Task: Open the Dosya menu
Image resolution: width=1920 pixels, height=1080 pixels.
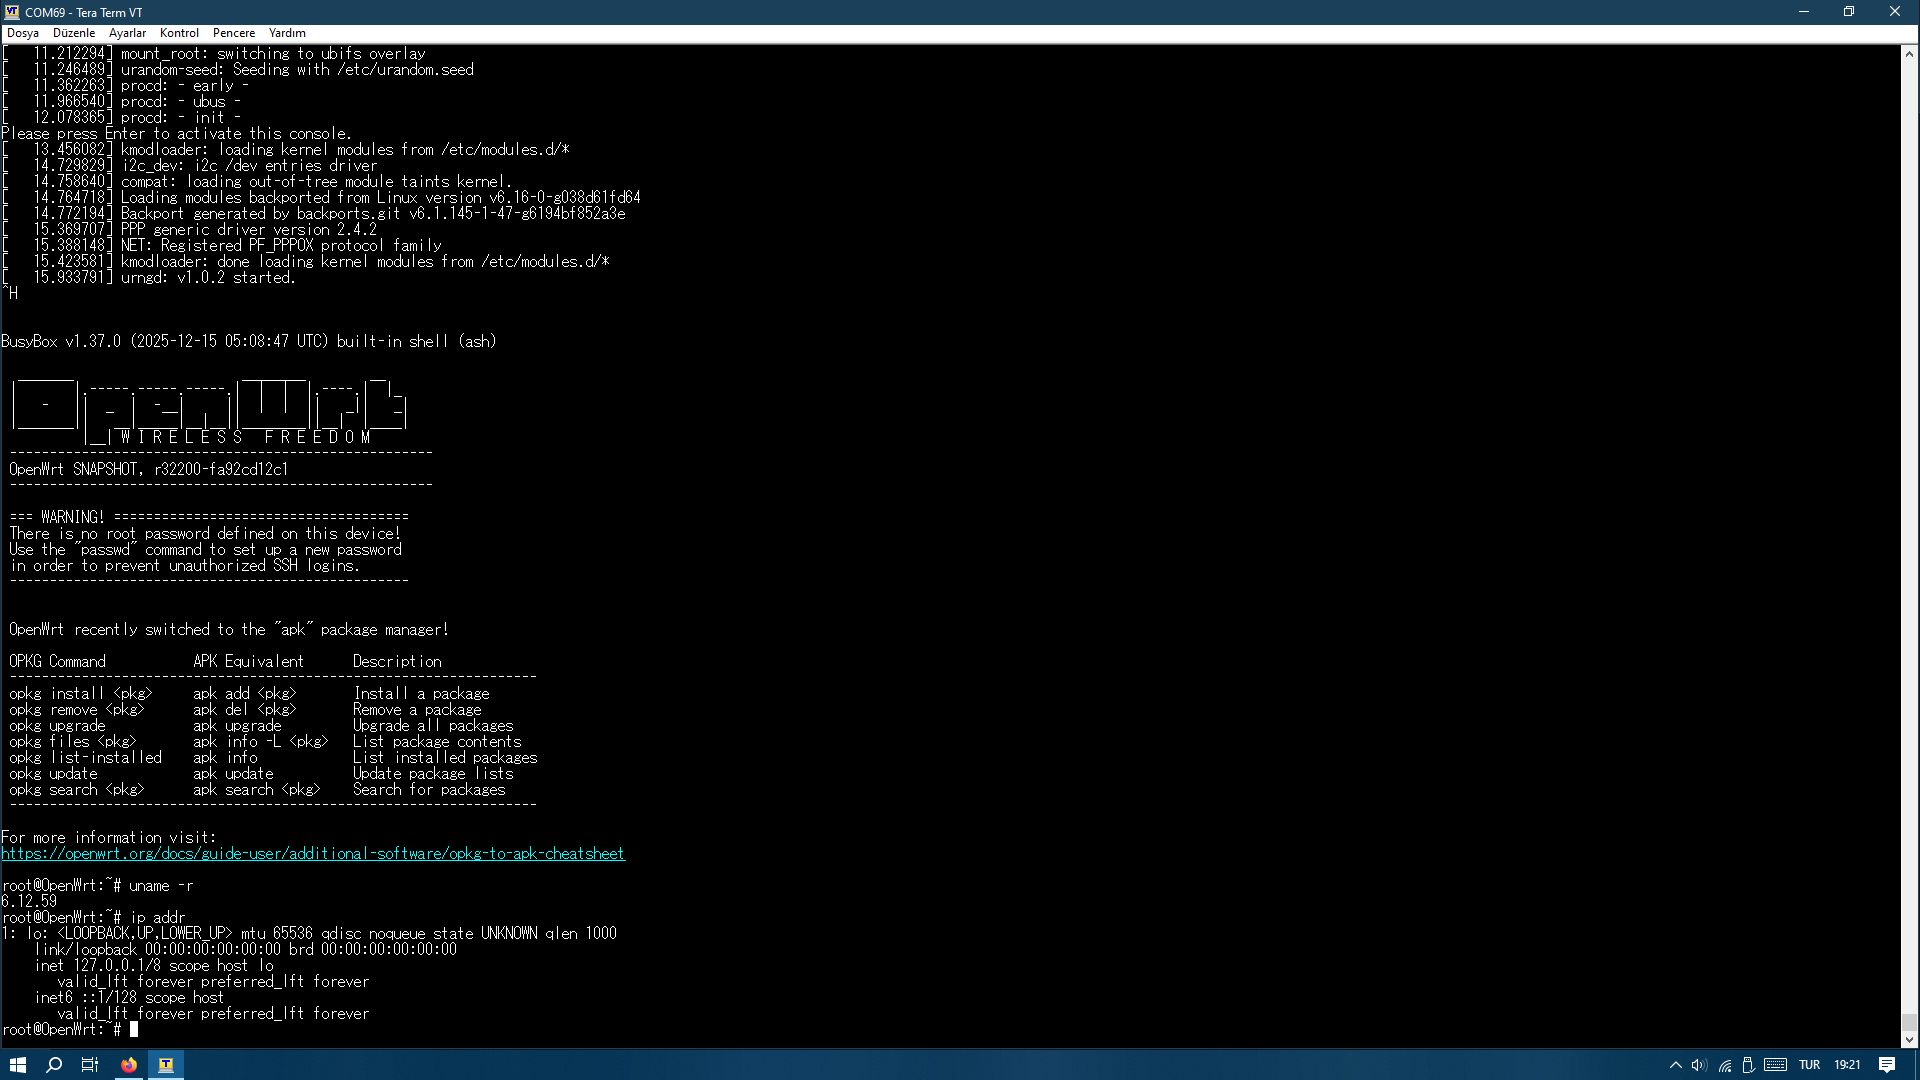Action: tap(23, 33)
